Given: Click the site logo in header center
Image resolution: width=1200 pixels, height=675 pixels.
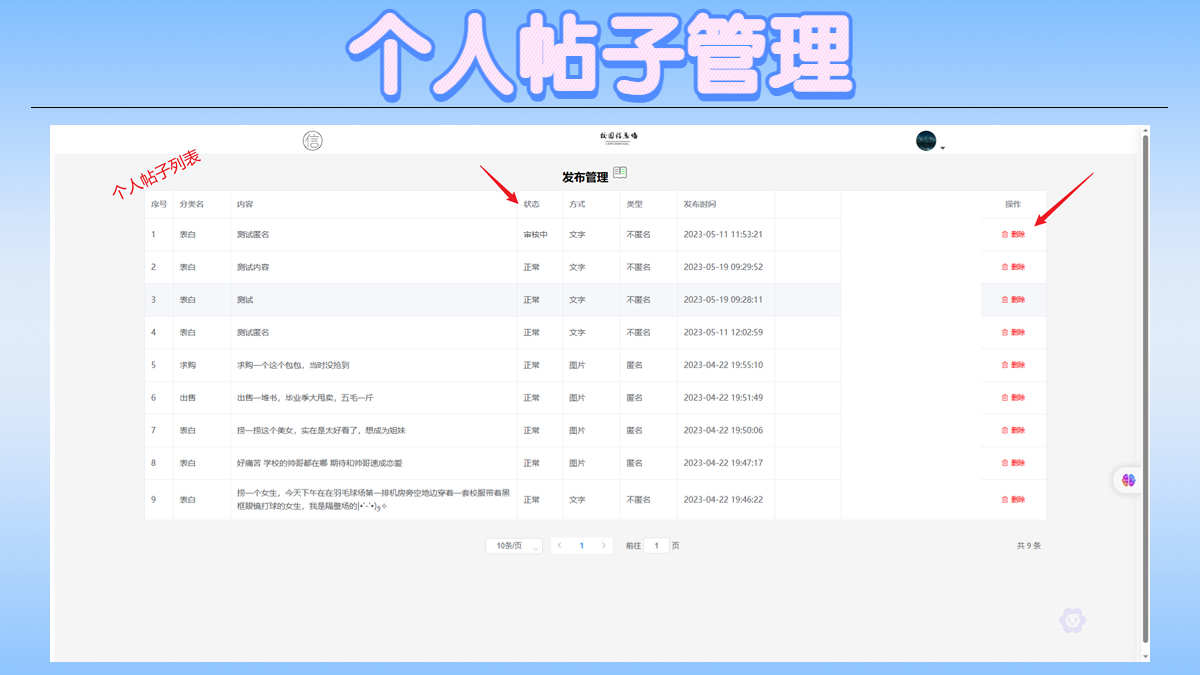Looking at the screenshot, I should pos(619,137).
